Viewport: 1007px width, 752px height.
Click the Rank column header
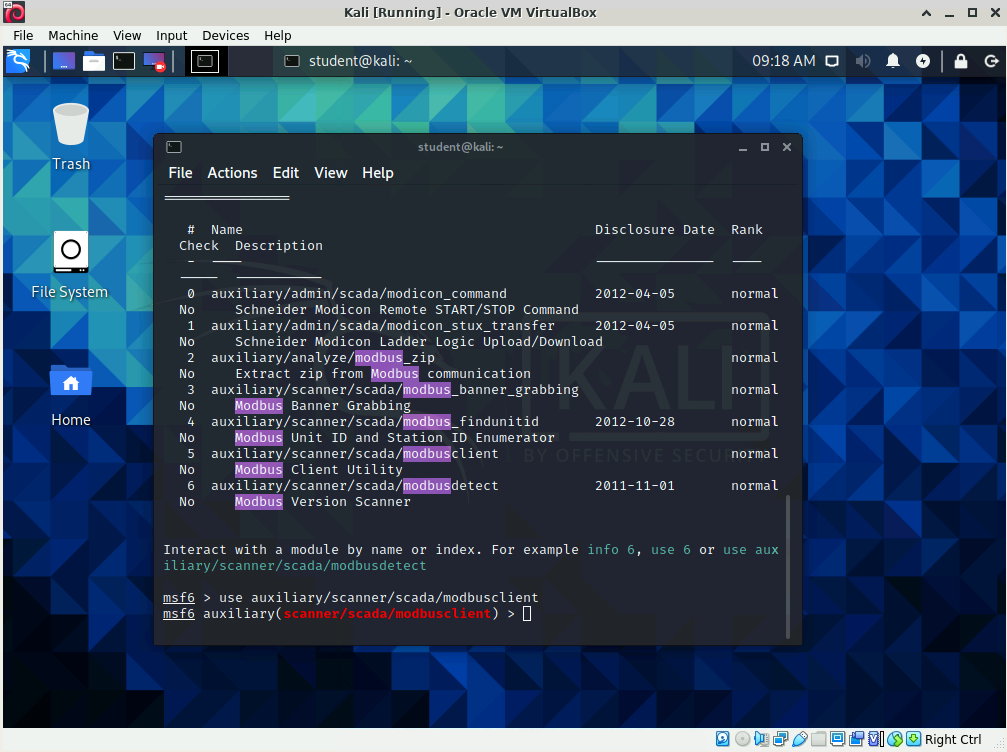pyautogui.click(x=747, y=229)
